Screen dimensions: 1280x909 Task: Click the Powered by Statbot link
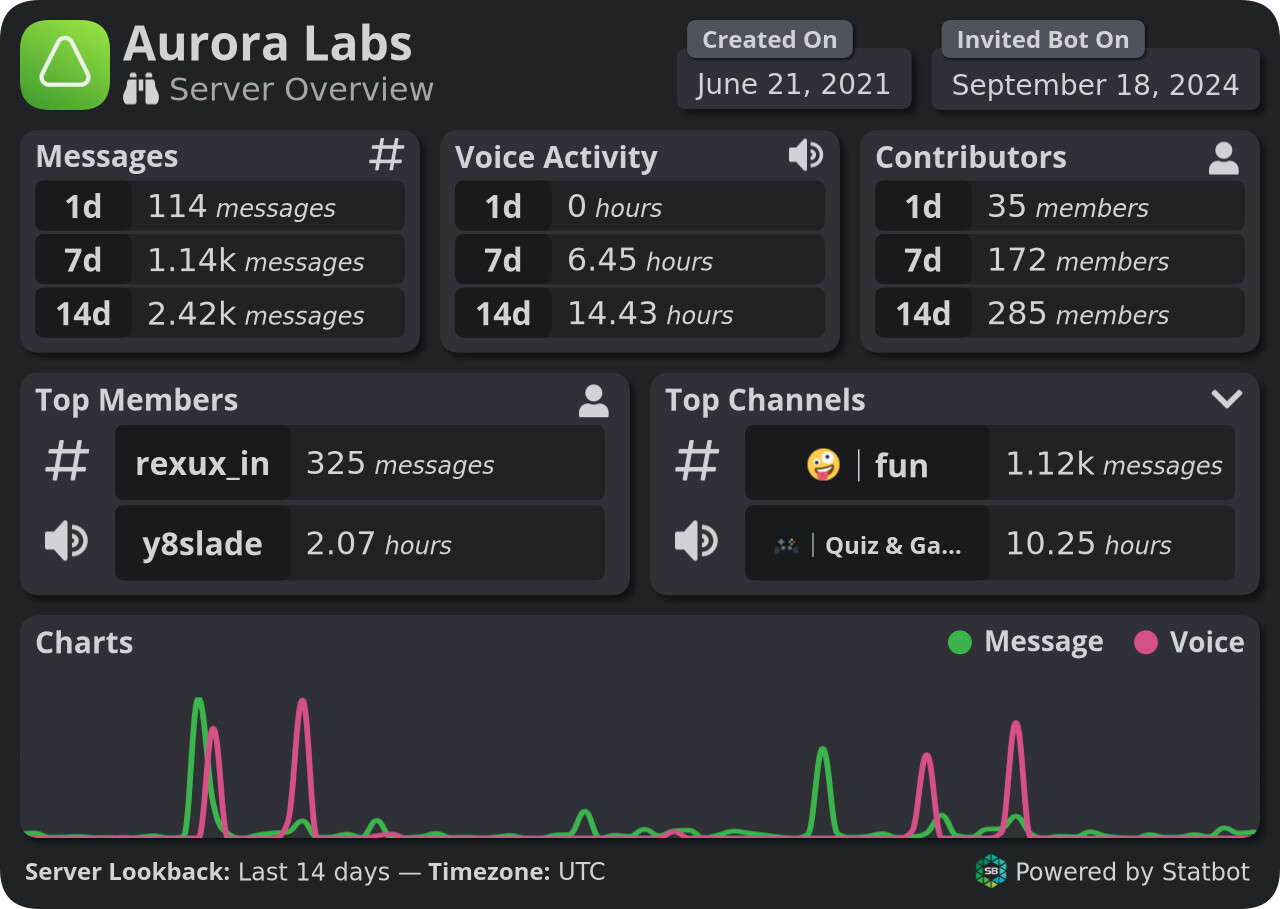click(1131, 872)
